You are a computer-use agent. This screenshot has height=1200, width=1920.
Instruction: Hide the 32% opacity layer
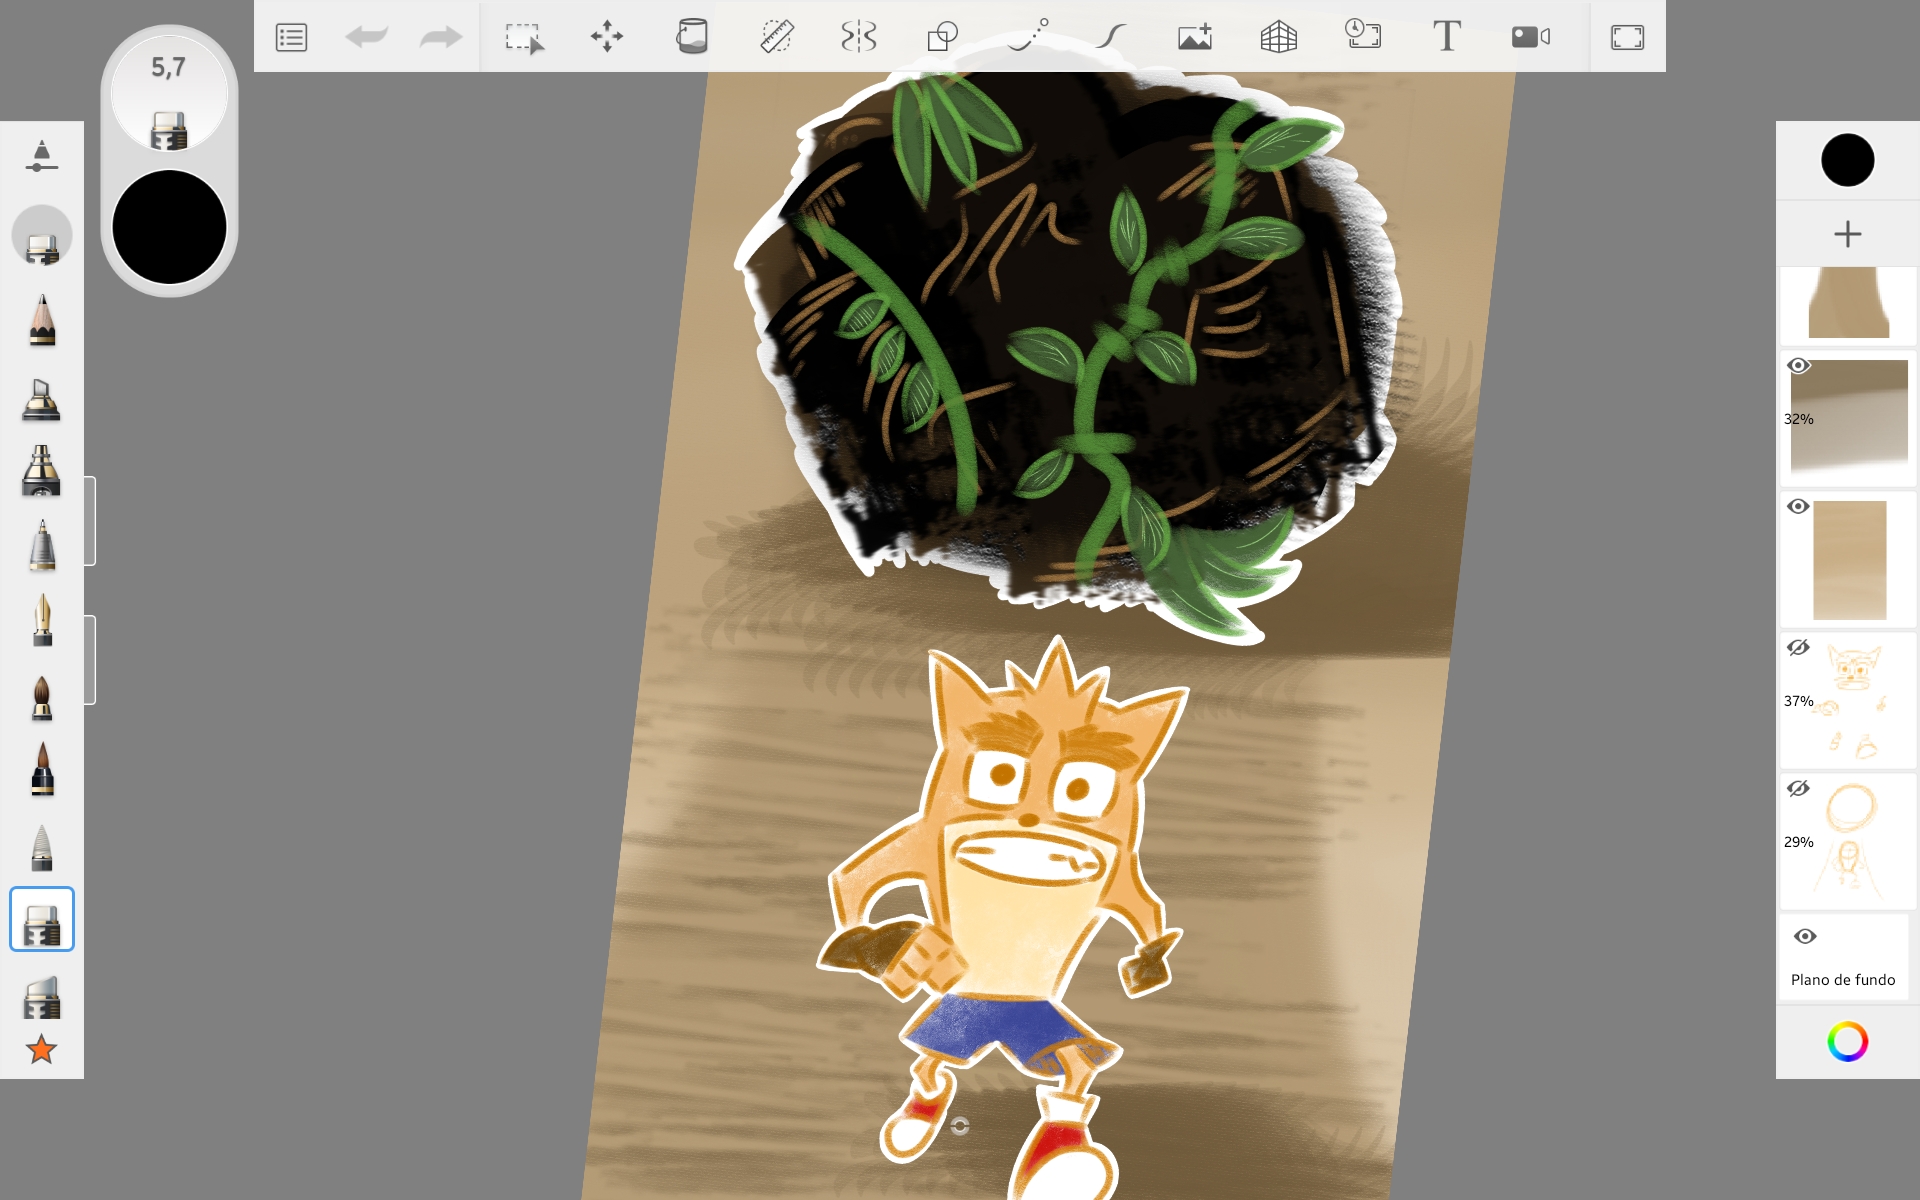click(x=1798, y=366)
